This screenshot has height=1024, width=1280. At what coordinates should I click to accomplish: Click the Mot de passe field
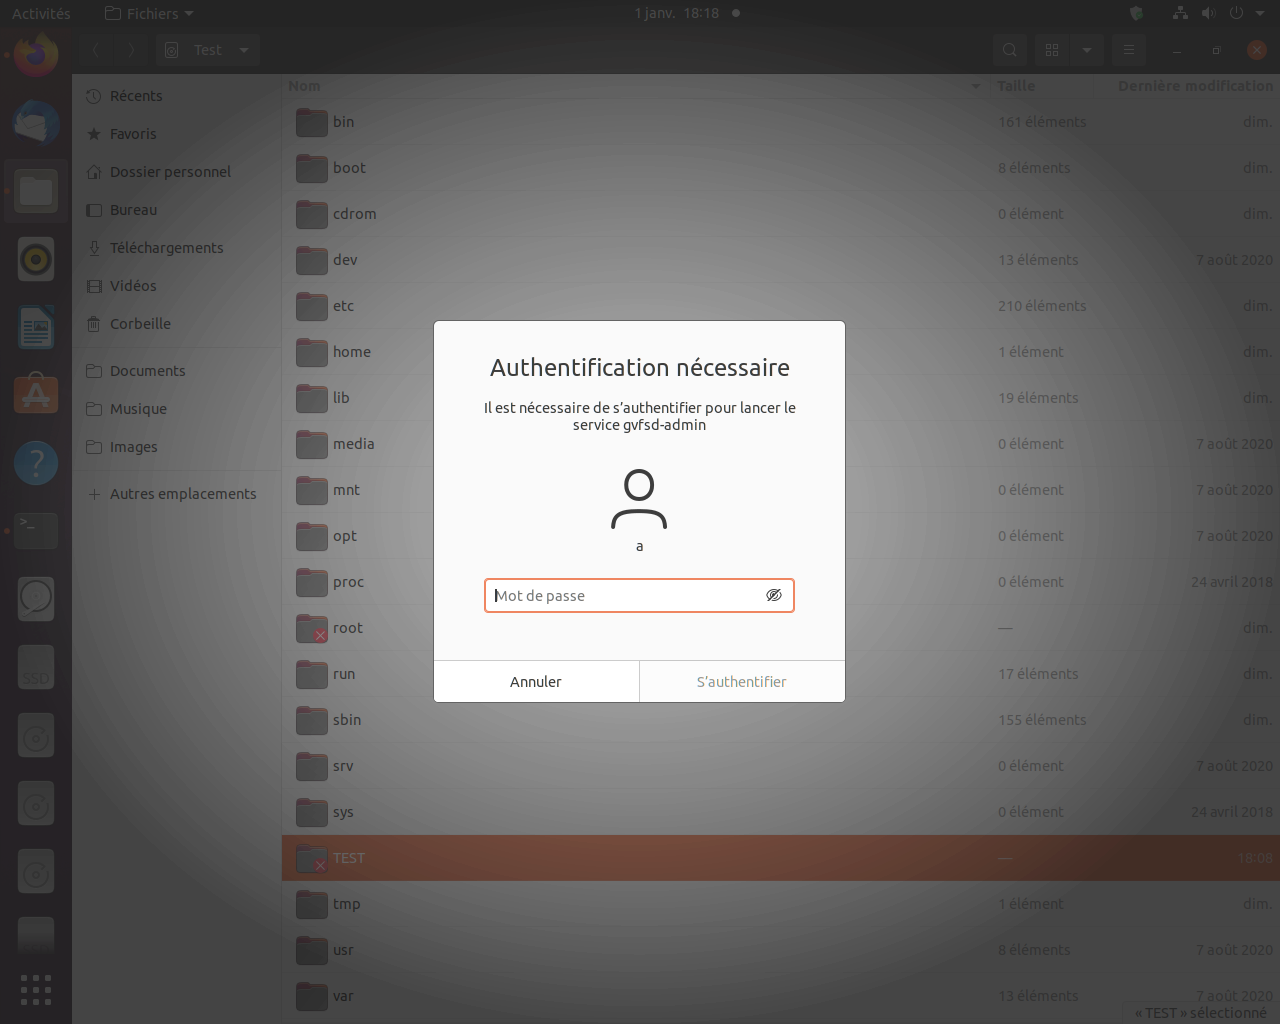pyautogui.click(x=639, y=595)
